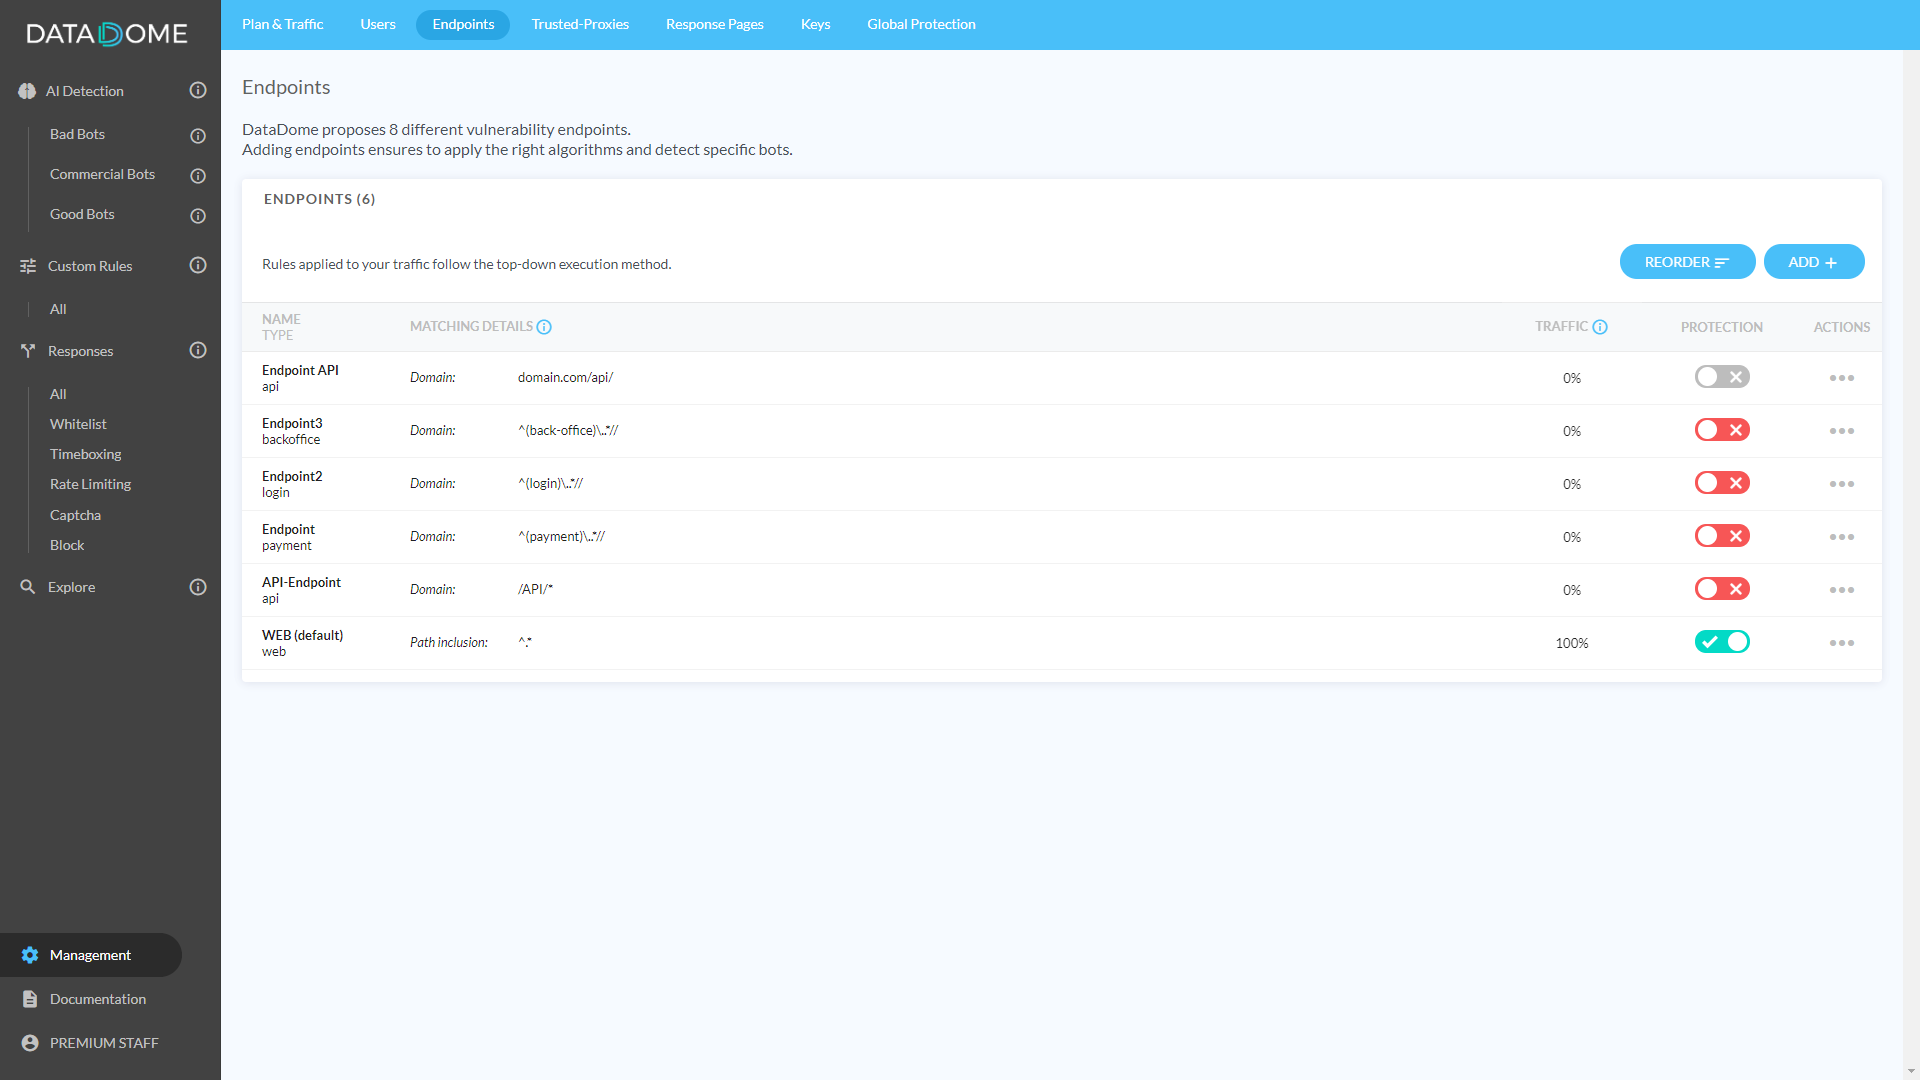Viewport: 1920px width, 1080px height.
Task: Open the Global Protection tab
Action: [x=921, y=24]
